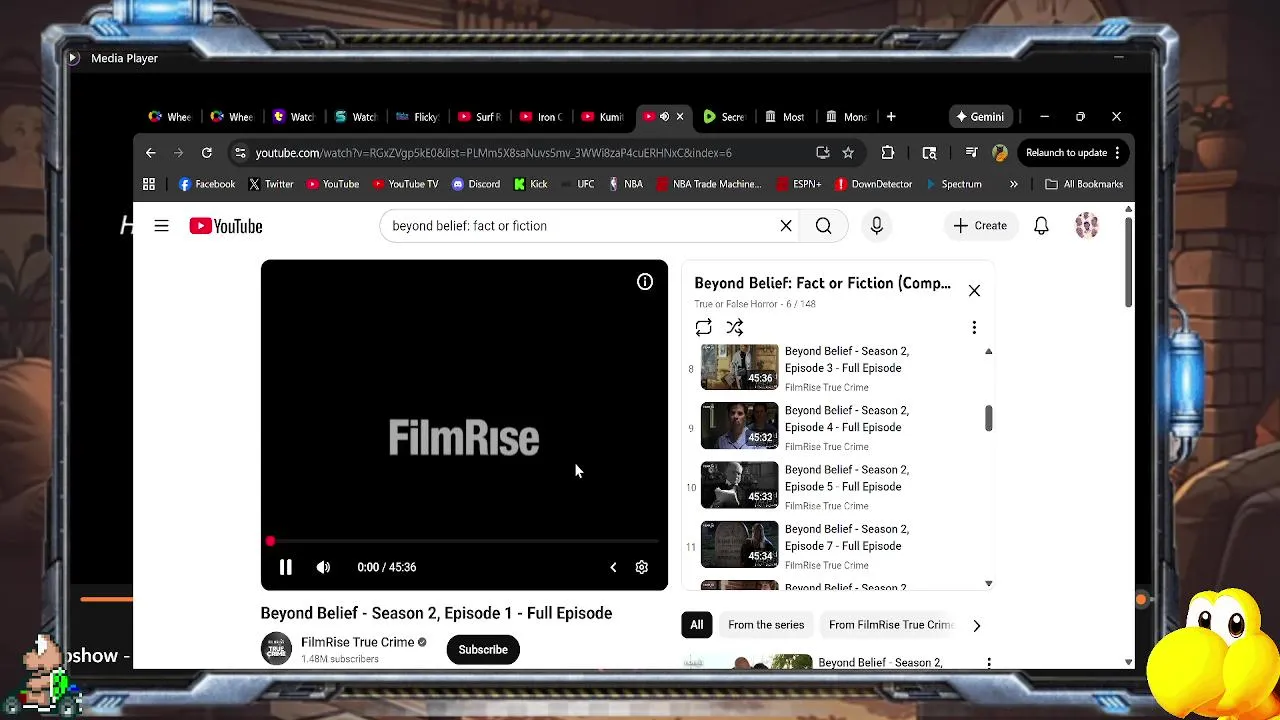Close the playlist panel
Screen dimensions: 1280x720
pyautogui.click(x=974, y=291)
